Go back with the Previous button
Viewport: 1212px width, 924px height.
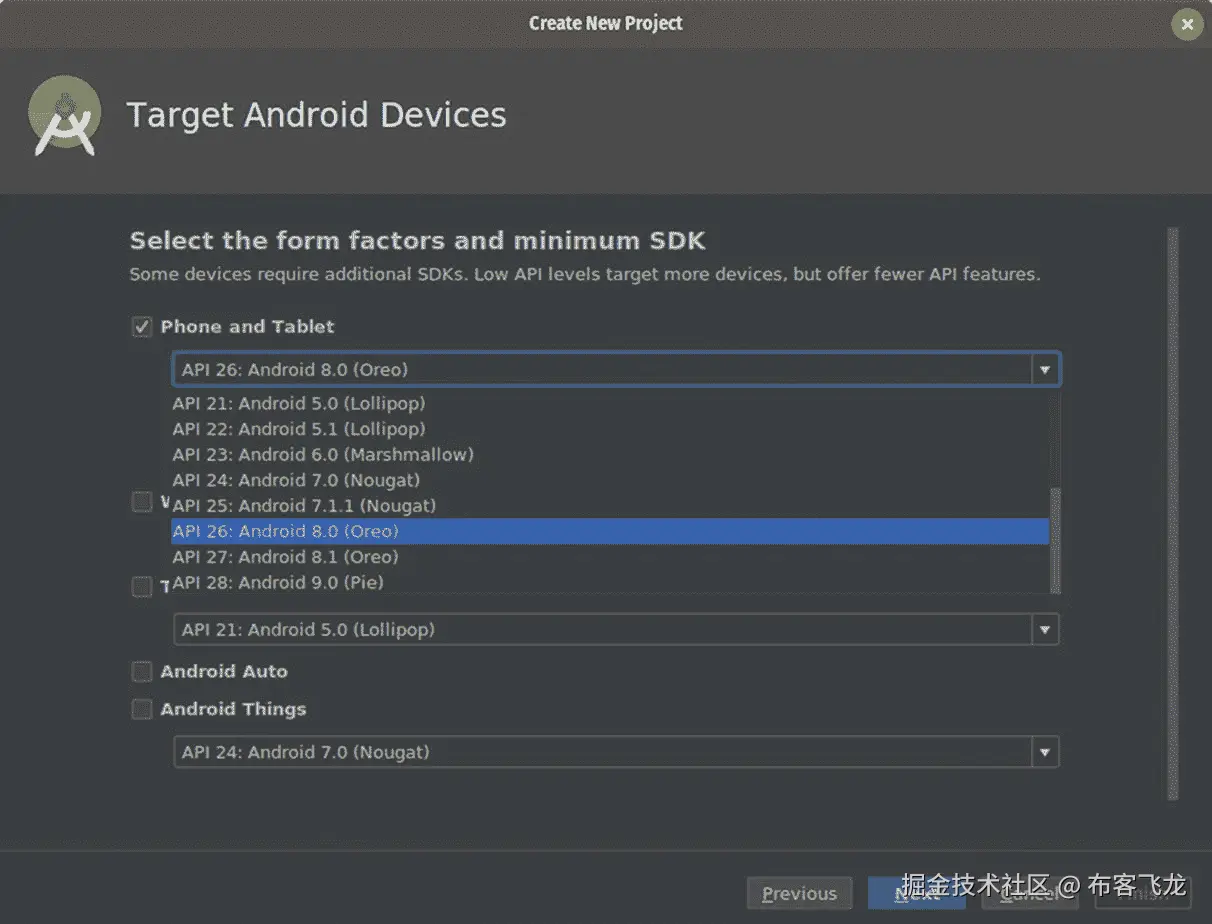(799, 893)
